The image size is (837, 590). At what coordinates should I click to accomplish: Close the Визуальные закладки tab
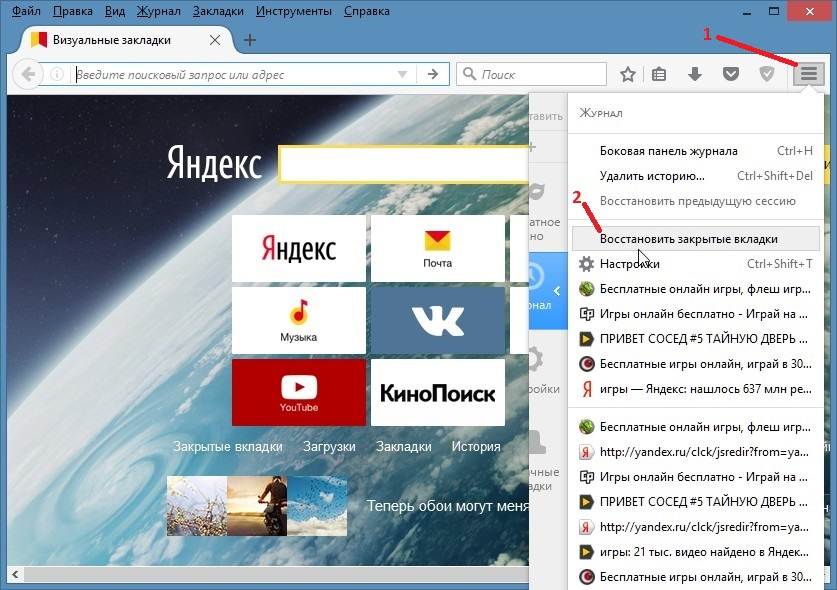(215, 40)
